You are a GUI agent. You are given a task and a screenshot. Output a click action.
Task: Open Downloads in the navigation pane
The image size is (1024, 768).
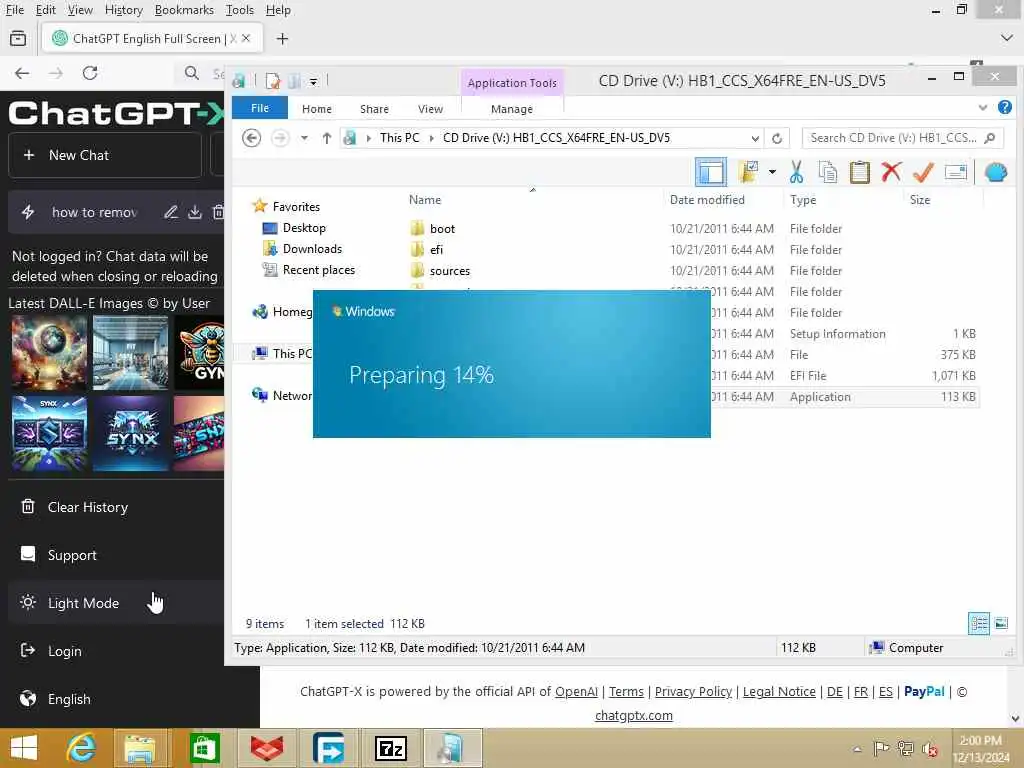(312, 249)
